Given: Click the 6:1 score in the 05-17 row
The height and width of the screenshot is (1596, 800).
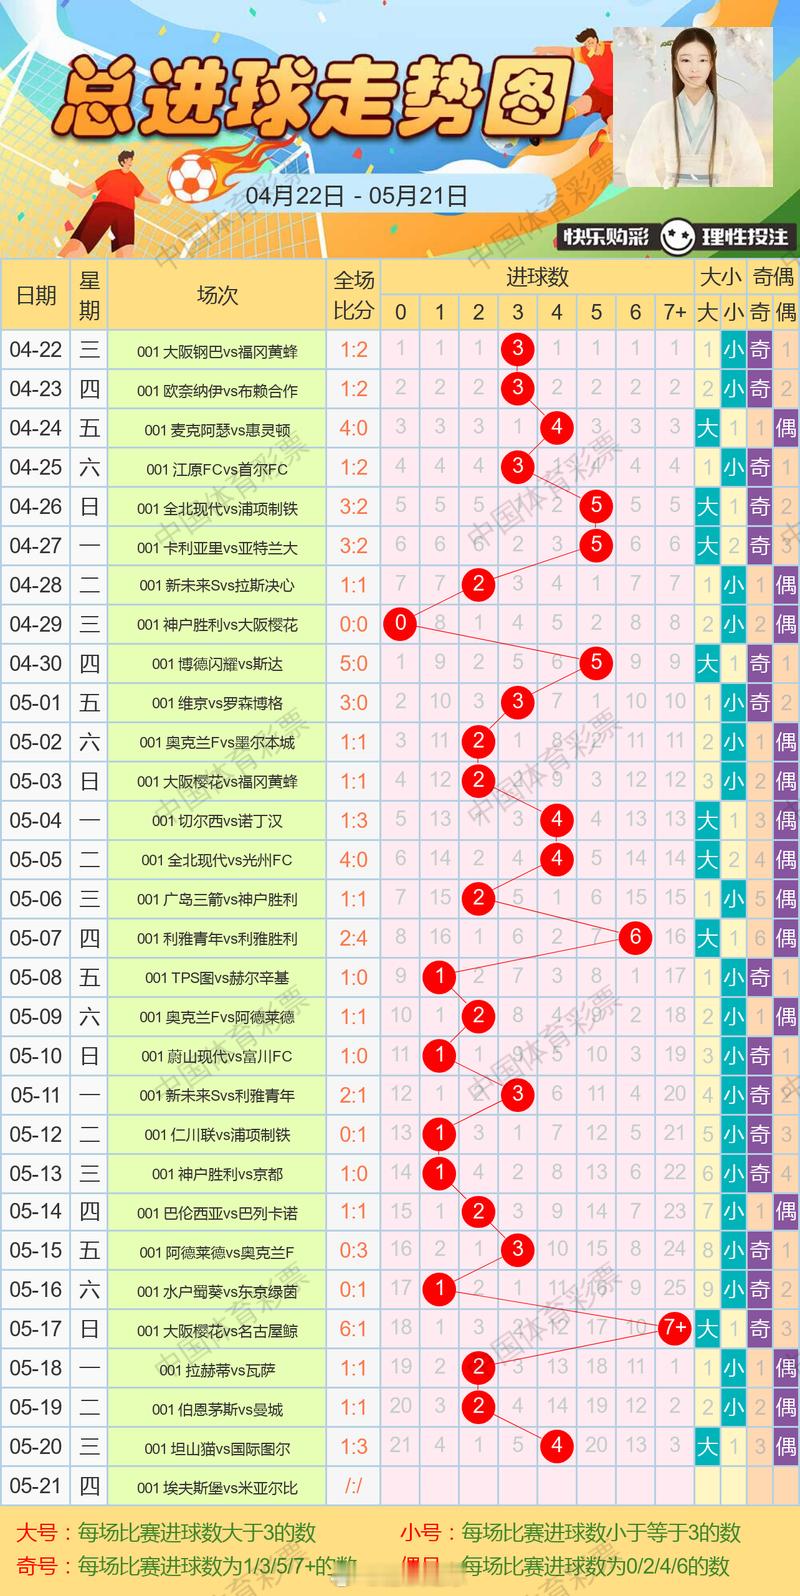Looking at the screenshot, I should [x=353, y=1330].
